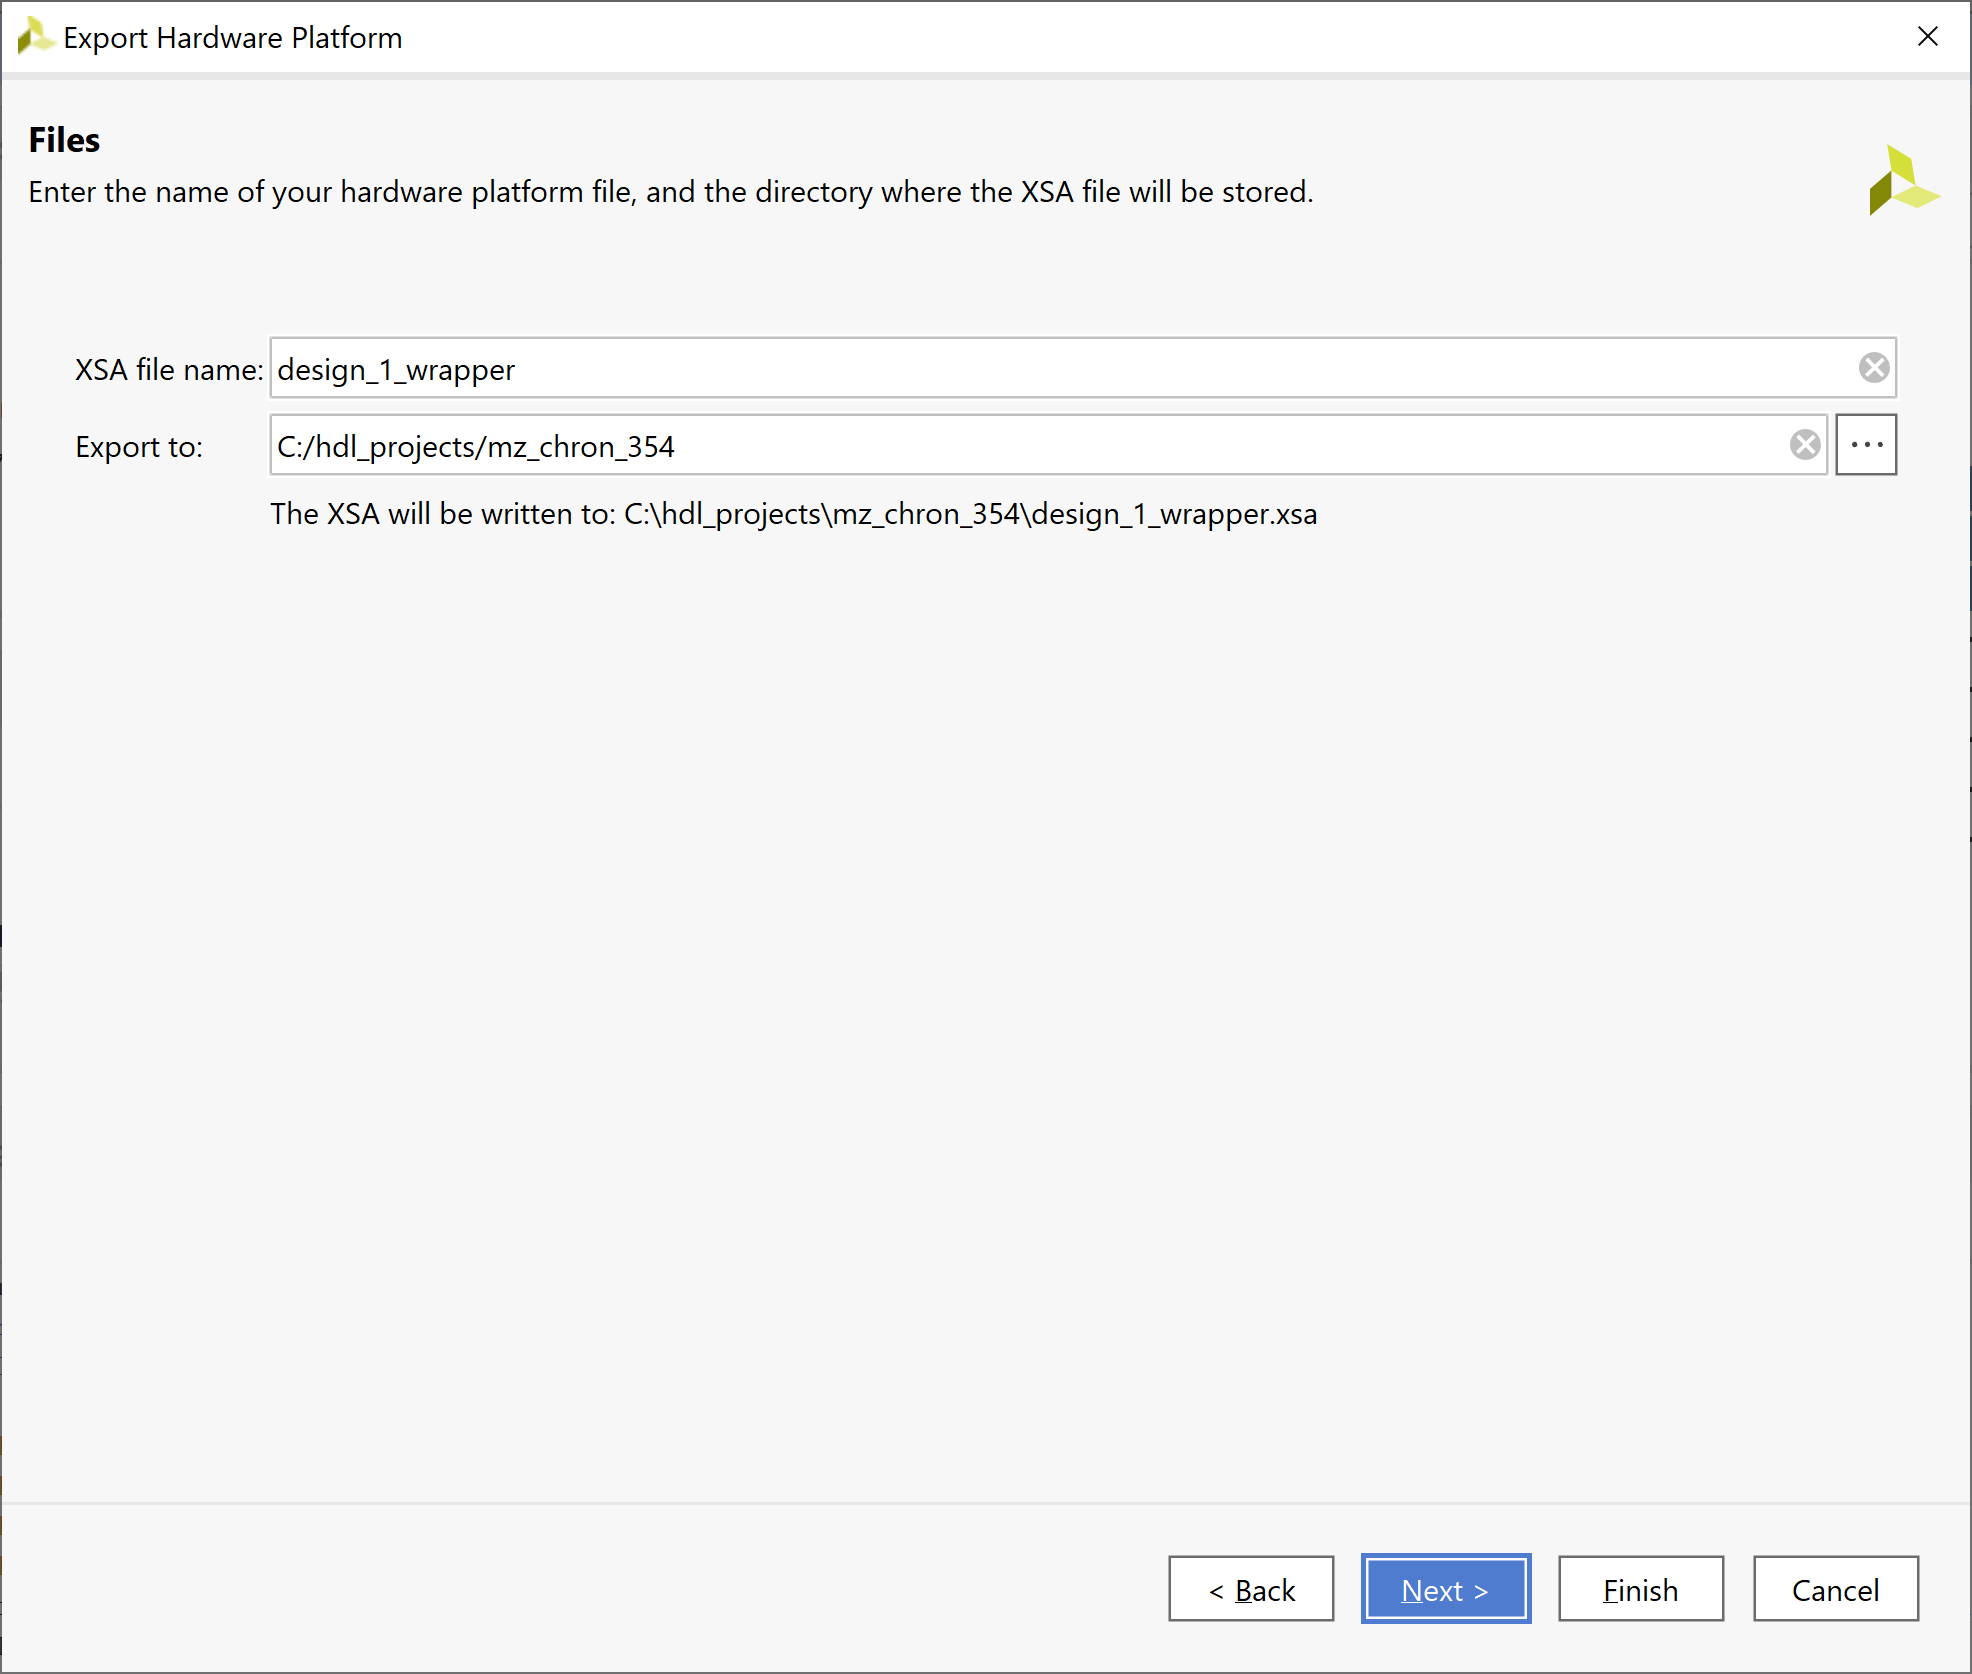
Task: Open the directory browser with the ellipsis button
Action: pyautogui.click(x=1865, y=444)
